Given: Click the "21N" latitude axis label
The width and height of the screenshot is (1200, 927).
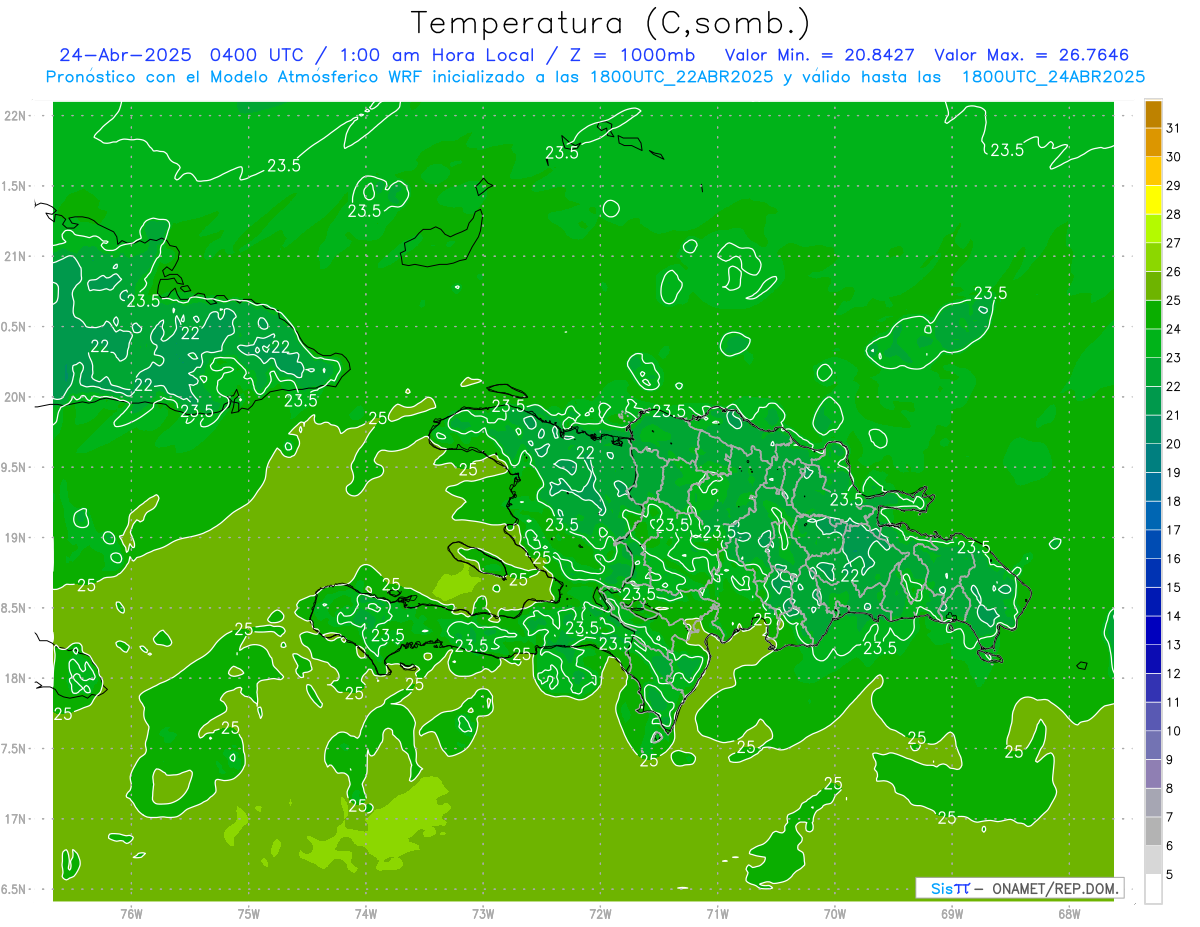Looking at the screenshot, I should coord(16,256).
